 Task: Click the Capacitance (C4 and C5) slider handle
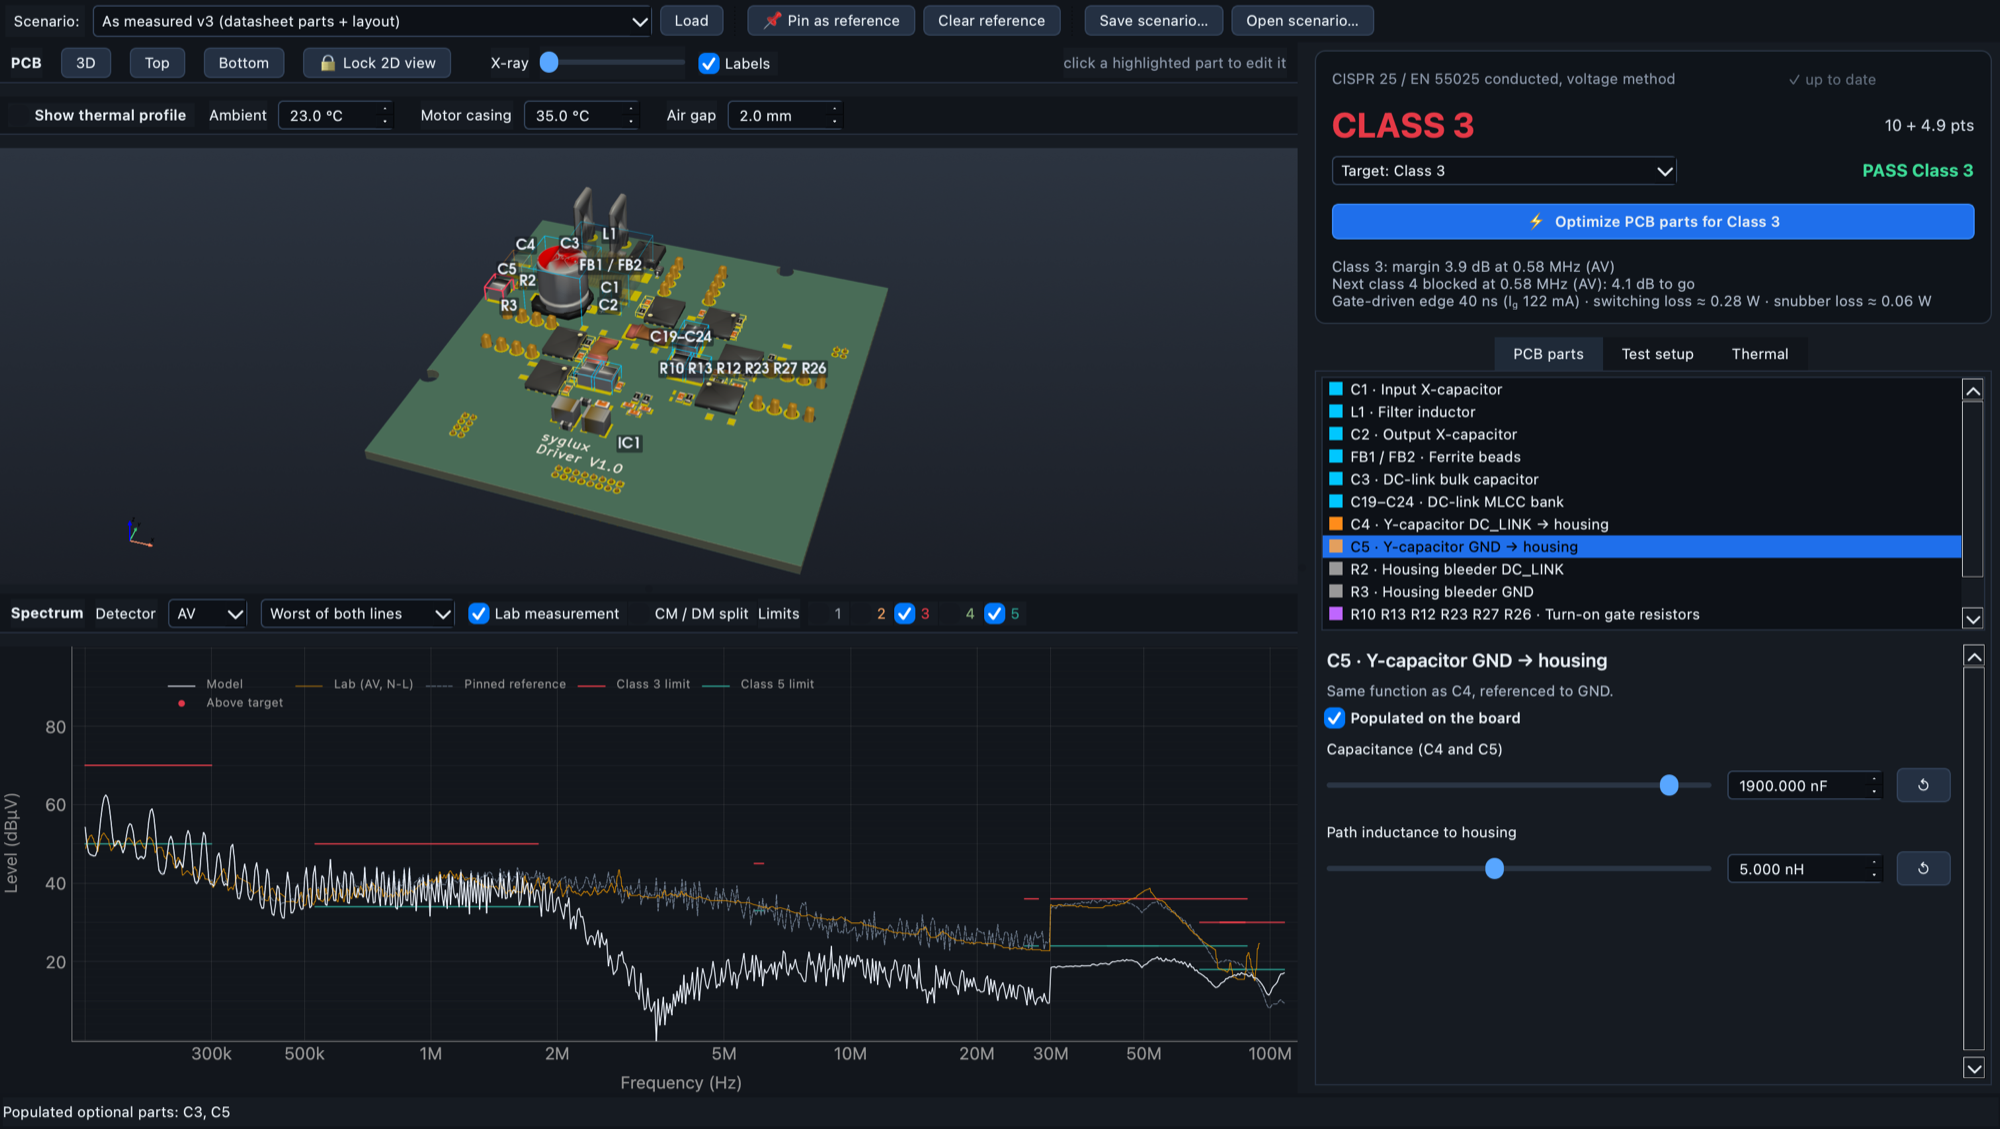click(x=1669, y=785)
